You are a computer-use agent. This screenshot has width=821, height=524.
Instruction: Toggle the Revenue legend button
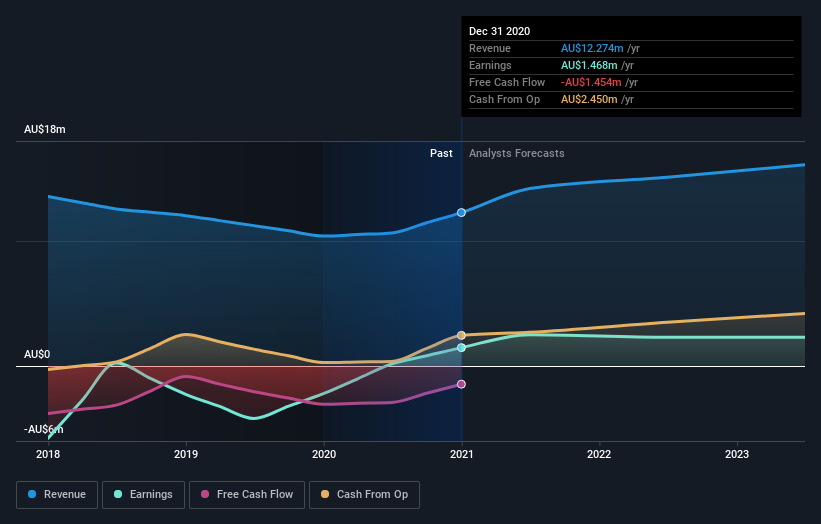point(57,495)
